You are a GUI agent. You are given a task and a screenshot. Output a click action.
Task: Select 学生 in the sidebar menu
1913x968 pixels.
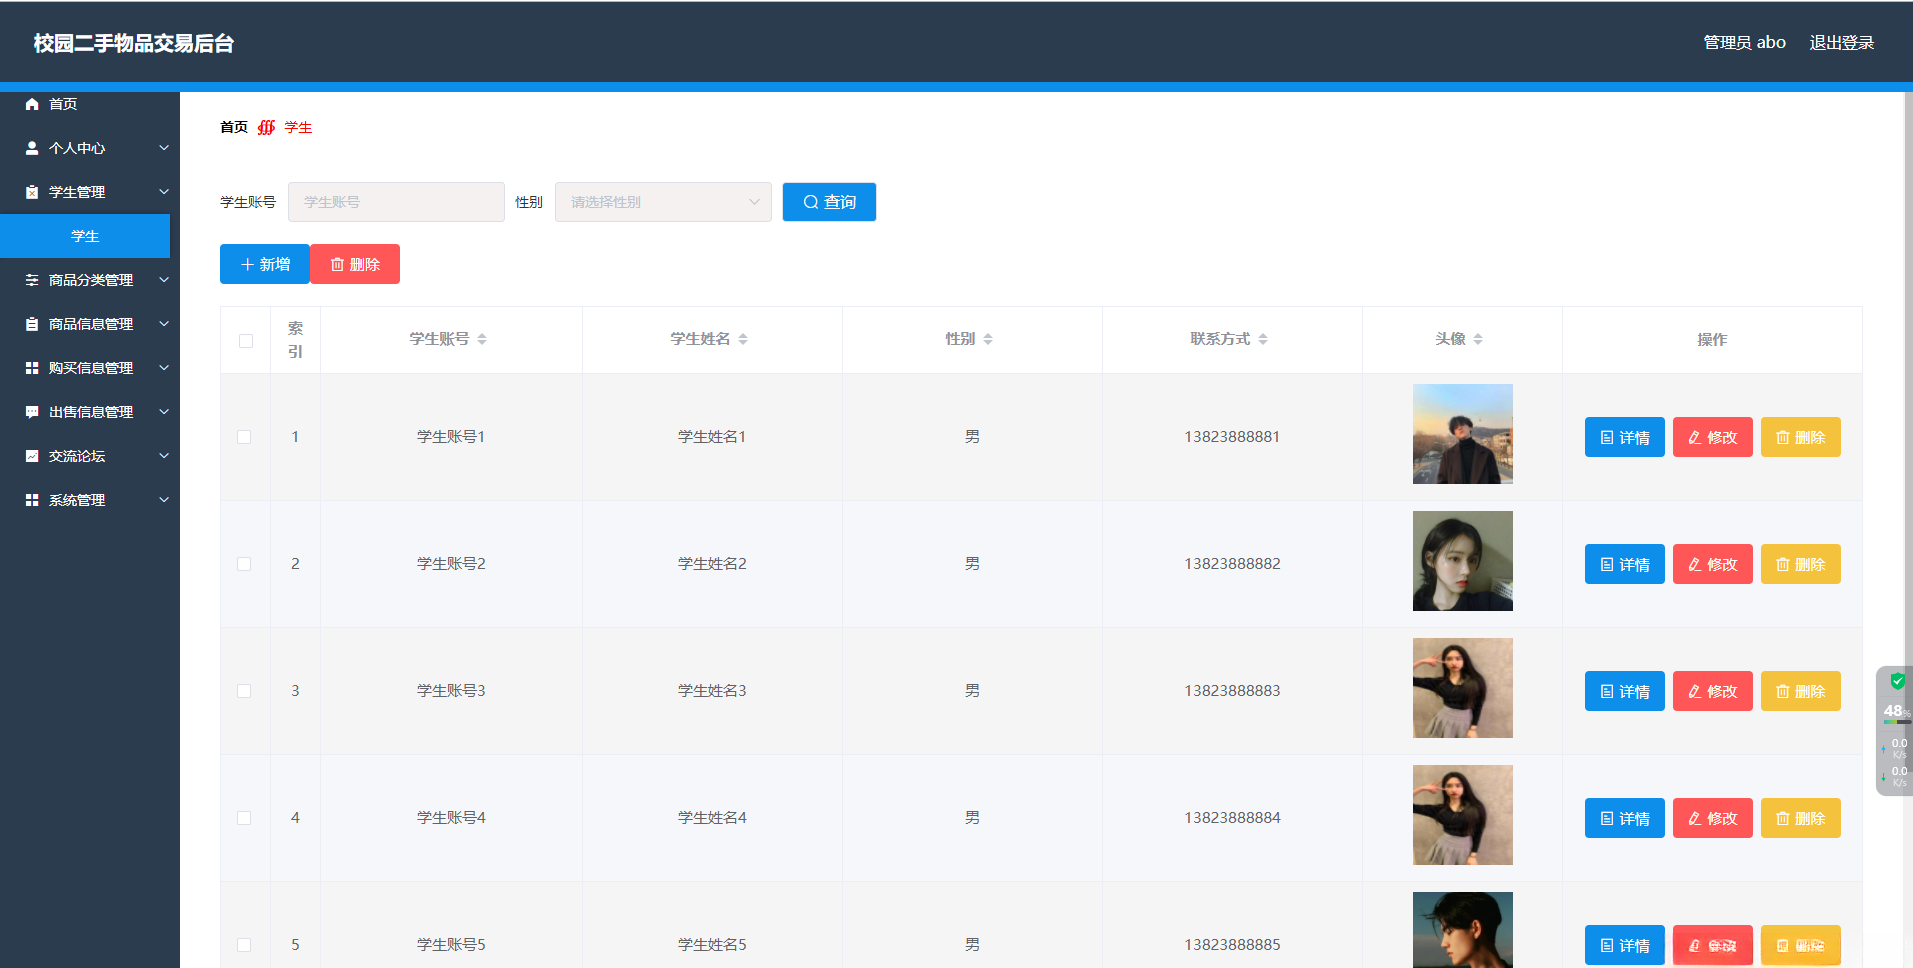click(86, 235)
